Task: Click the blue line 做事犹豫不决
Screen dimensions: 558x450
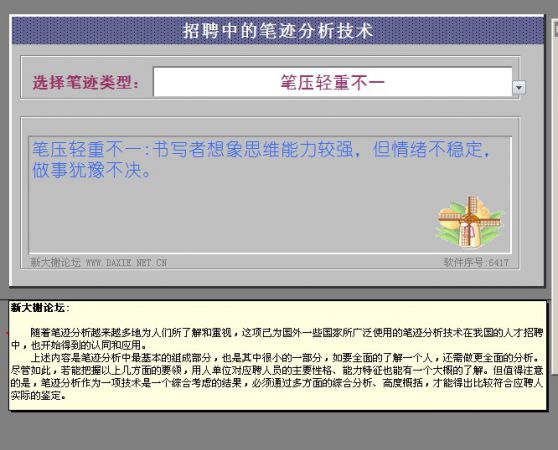Action: [92, 170]
